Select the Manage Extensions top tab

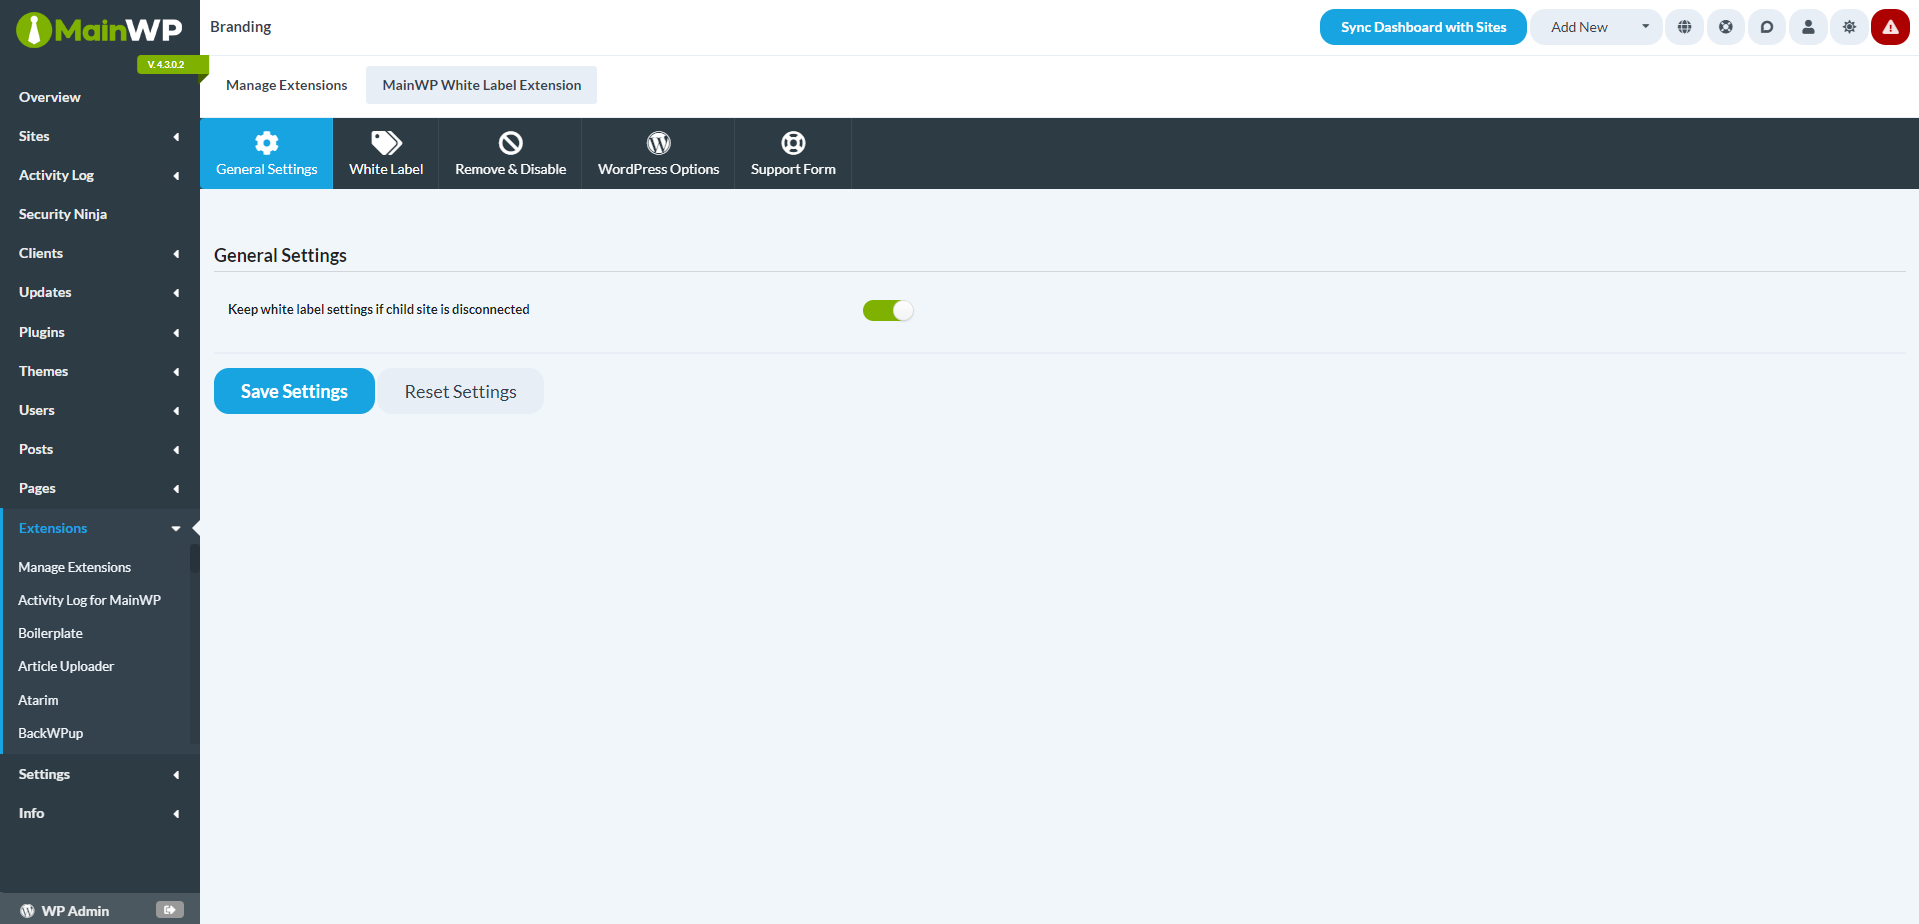pyautogui.click(x=287, y=85)
